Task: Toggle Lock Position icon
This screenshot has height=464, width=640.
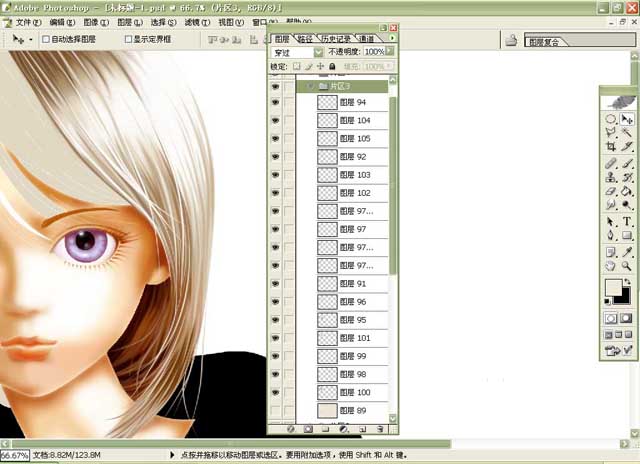Action: coord(320,66)
